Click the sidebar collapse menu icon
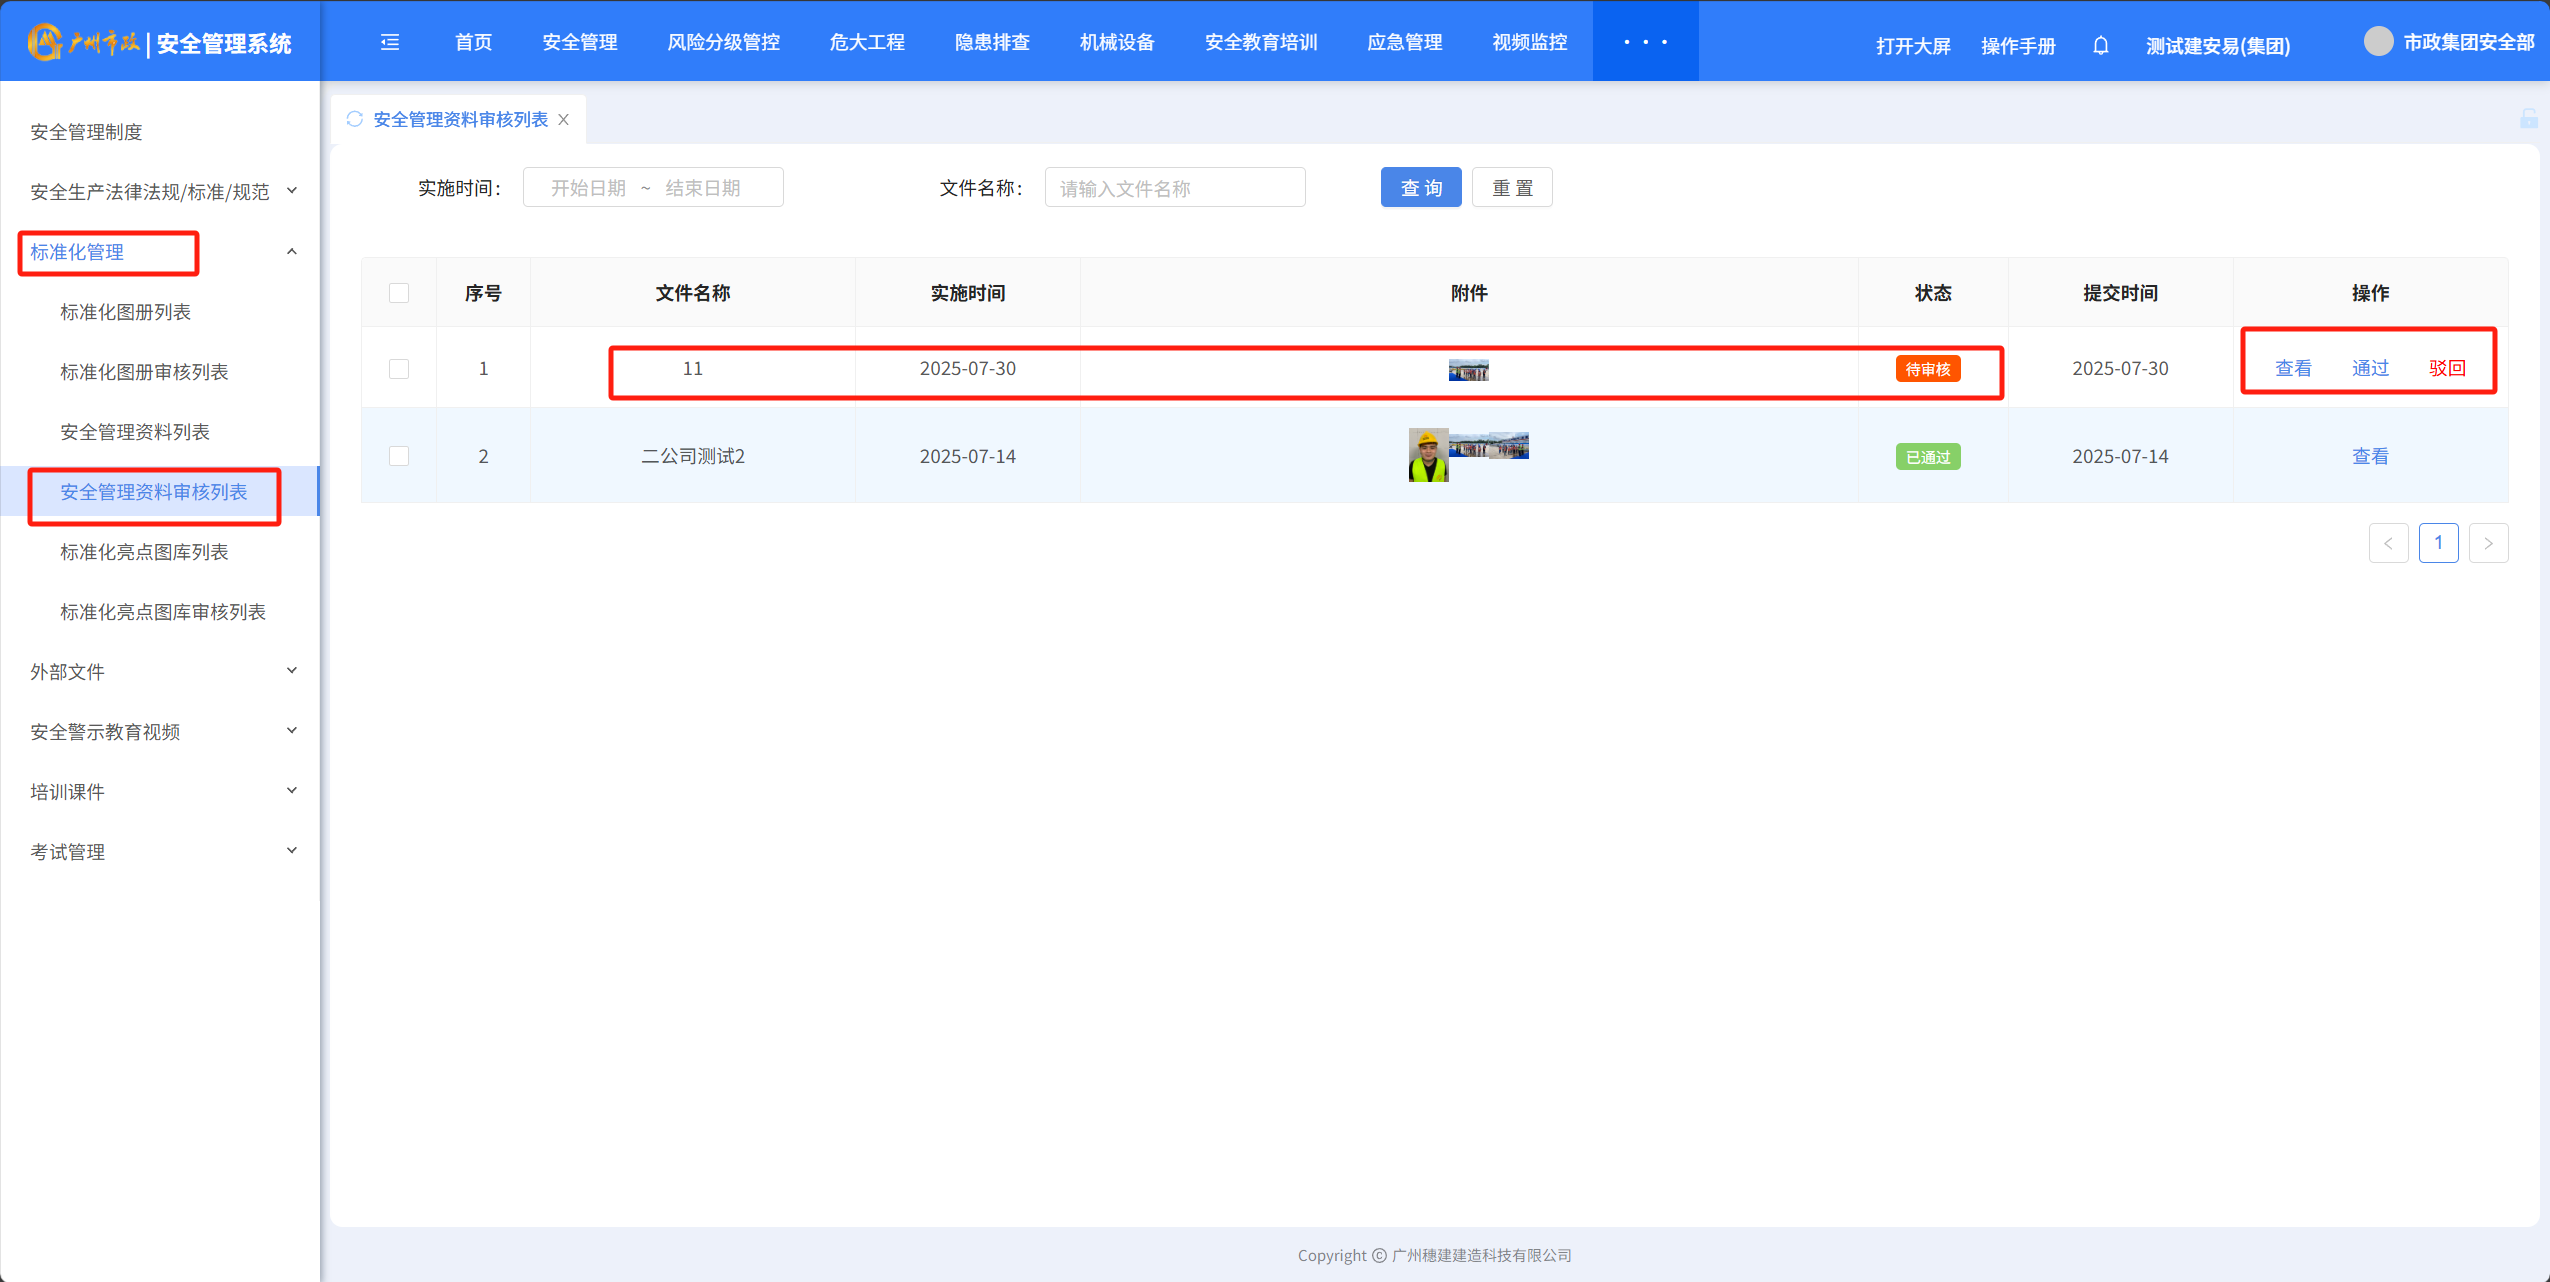2550x1282 pixels. click(x=390, y=42)
